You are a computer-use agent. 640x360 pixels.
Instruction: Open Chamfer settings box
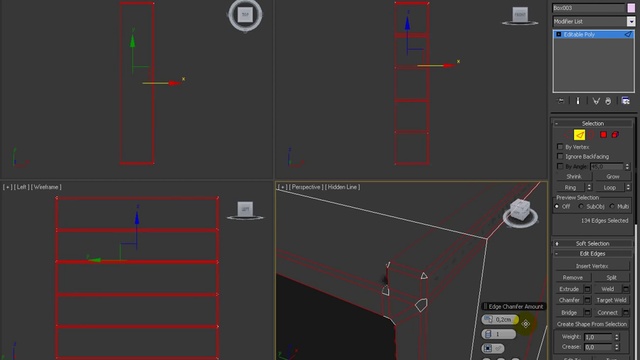tap(587, 300)
